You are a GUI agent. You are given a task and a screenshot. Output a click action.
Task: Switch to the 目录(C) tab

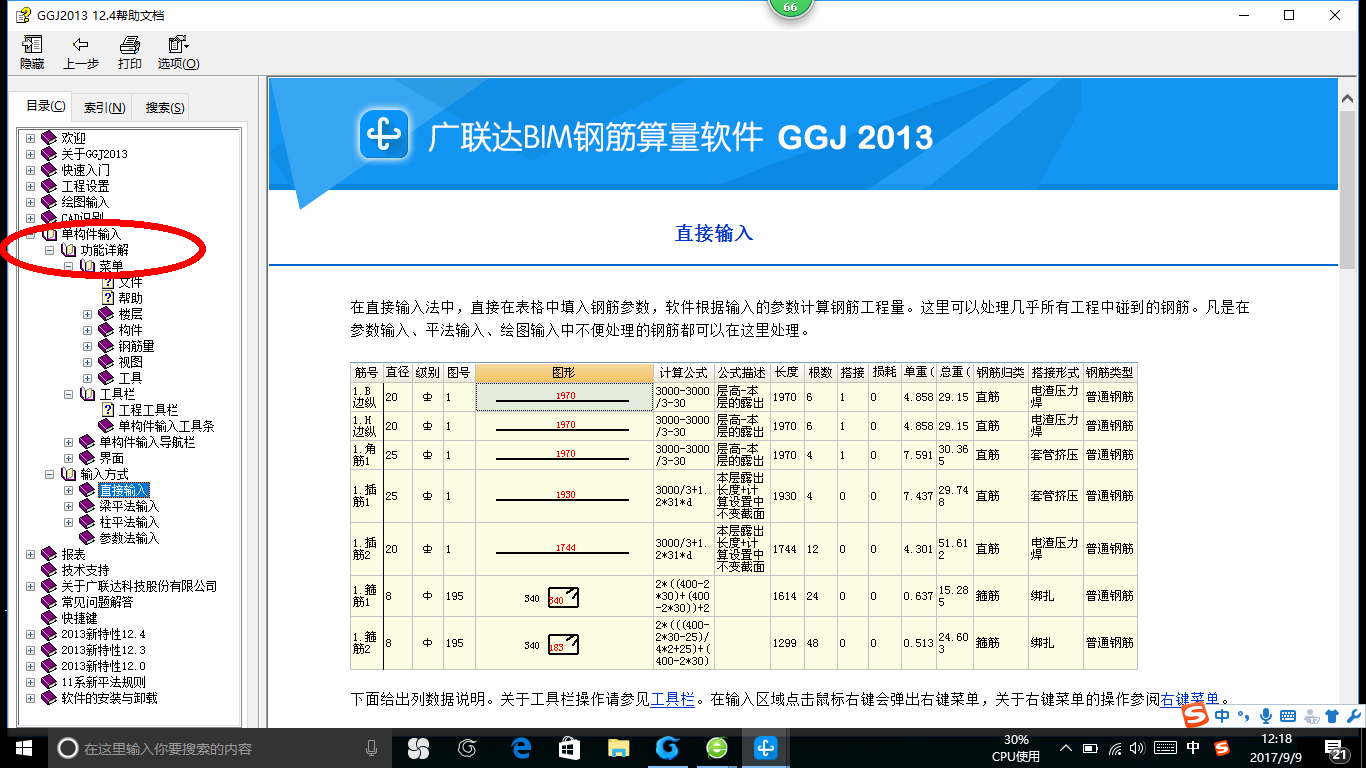(46, 106)
